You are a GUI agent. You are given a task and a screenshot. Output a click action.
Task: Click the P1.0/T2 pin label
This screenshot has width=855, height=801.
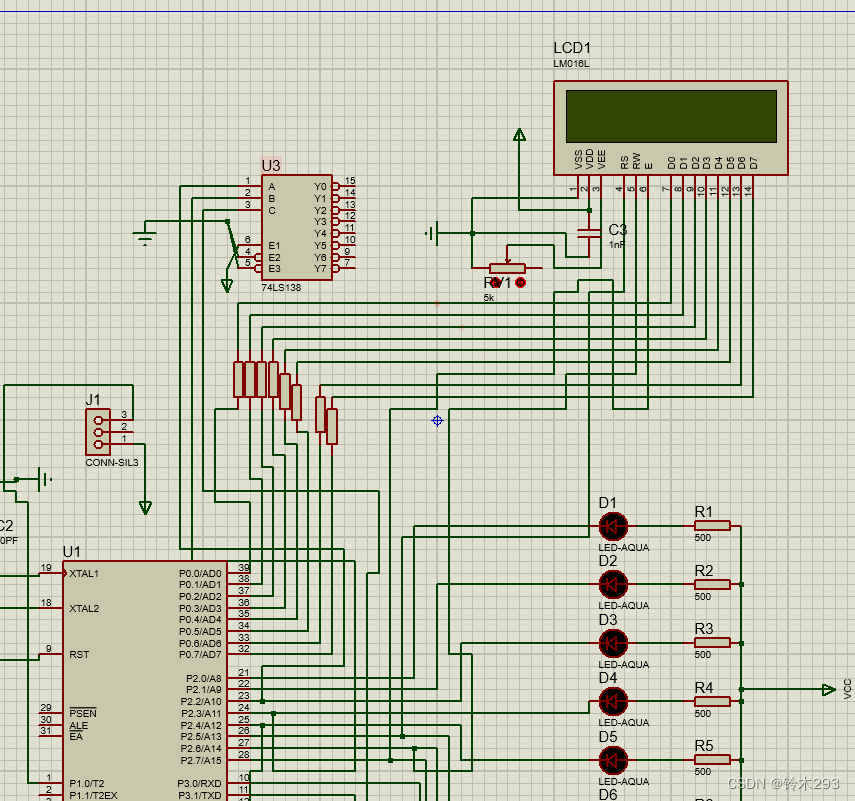[x=87, y=784]
